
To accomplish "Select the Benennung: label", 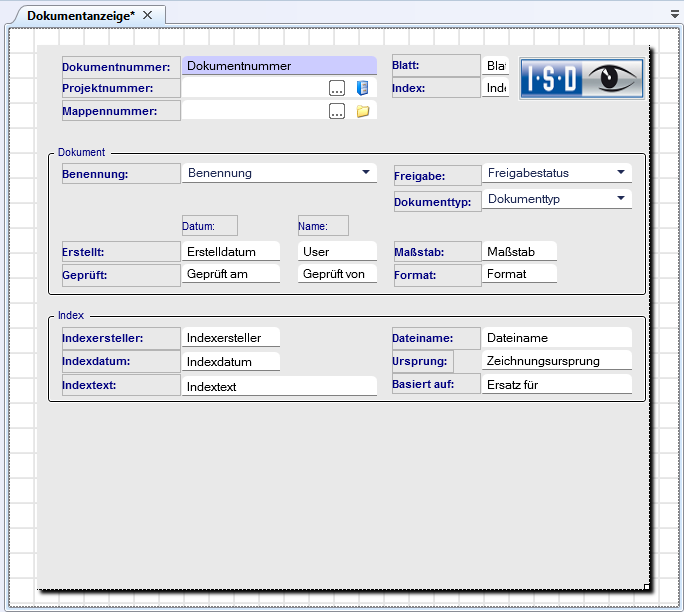I will pyautogui.click(x=121, y=174).
